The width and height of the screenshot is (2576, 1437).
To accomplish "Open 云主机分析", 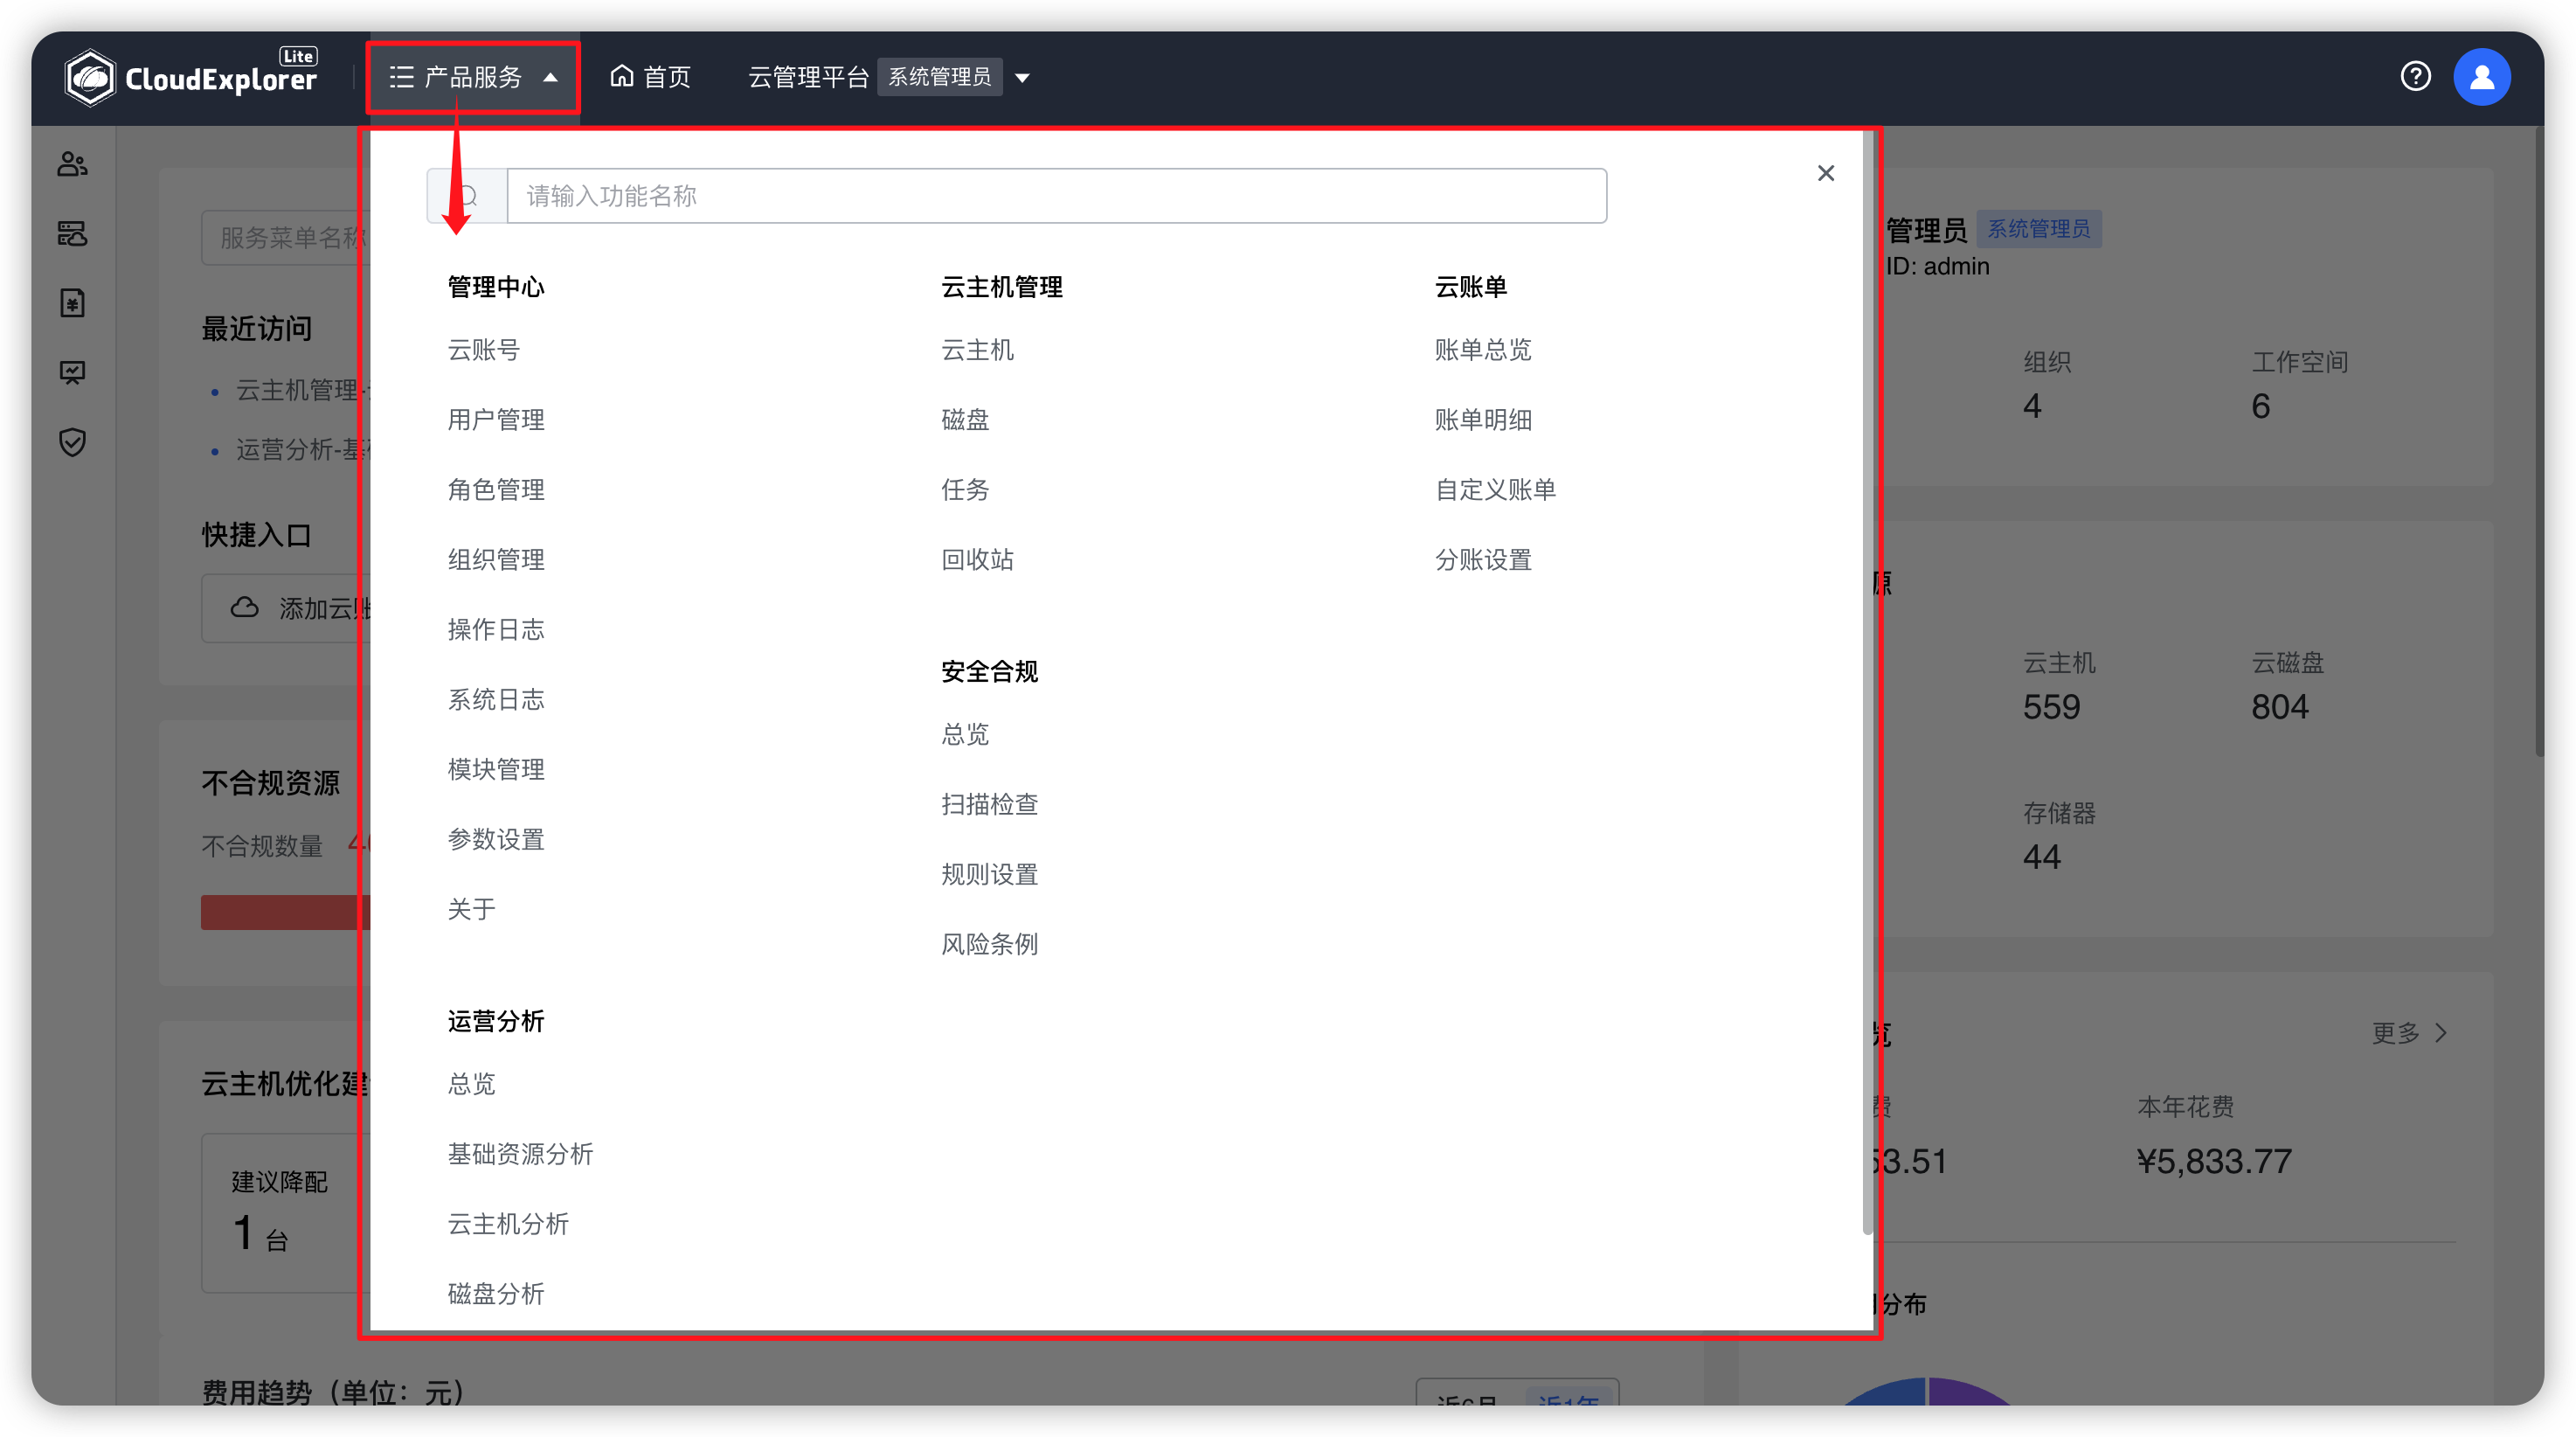I will point(508,1225).
